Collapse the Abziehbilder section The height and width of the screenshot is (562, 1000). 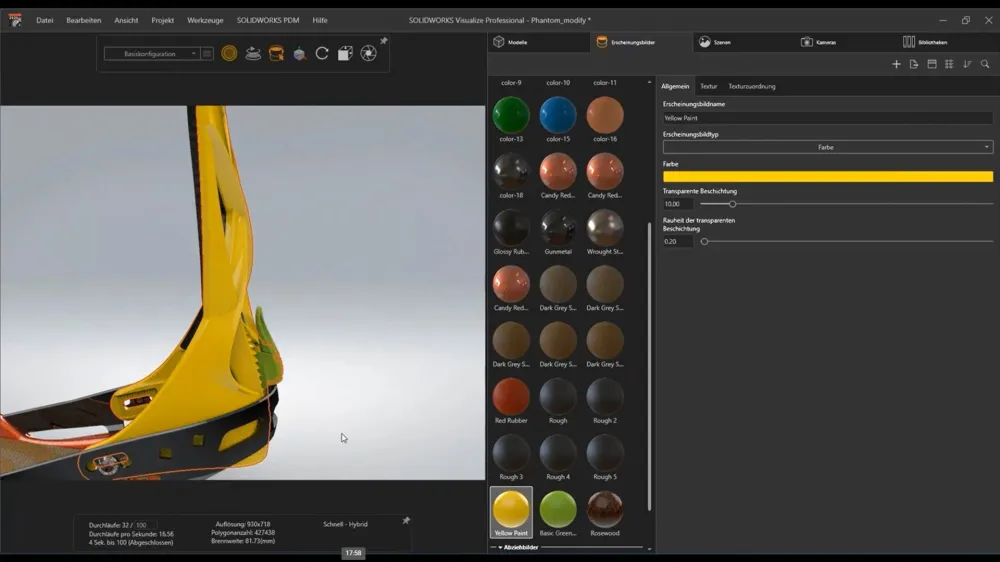(x=501, y=547)
